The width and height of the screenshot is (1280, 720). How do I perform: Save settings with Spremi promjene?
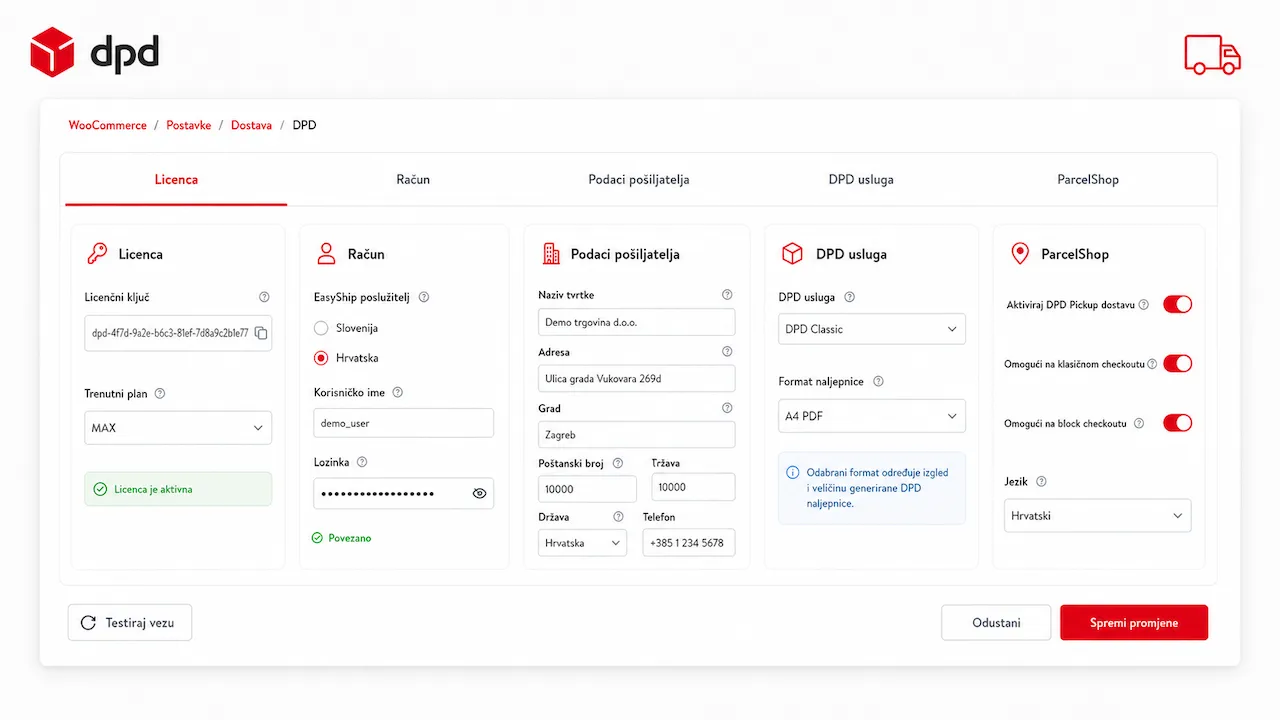click(1134, 622)
